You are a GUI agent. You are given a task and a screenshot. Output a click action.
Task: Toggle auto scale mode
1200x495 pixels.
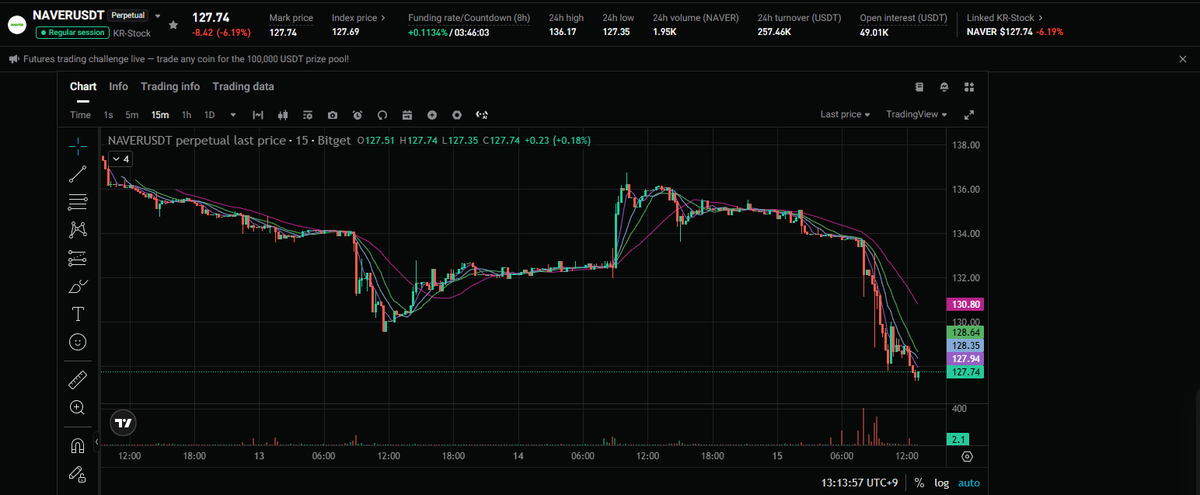969,483
